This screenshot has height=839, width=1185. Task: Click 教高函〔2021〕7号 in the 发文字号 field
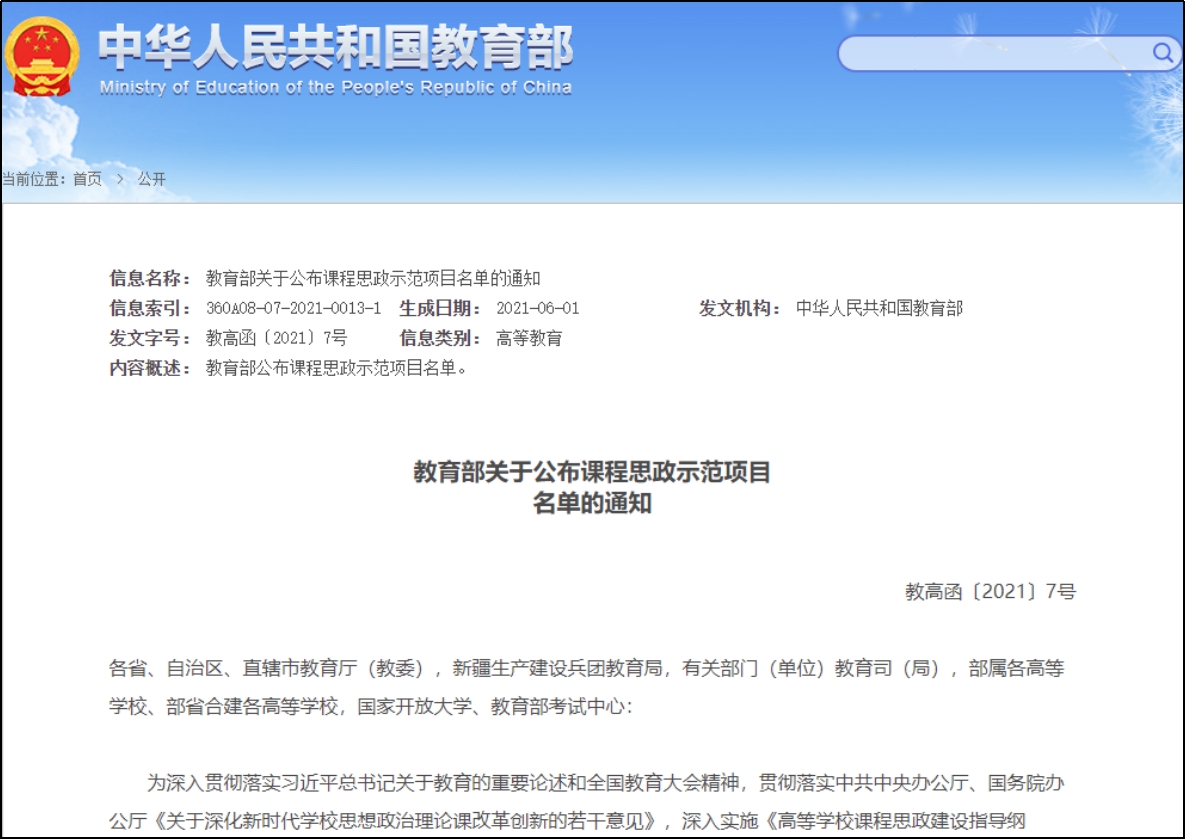276,338
